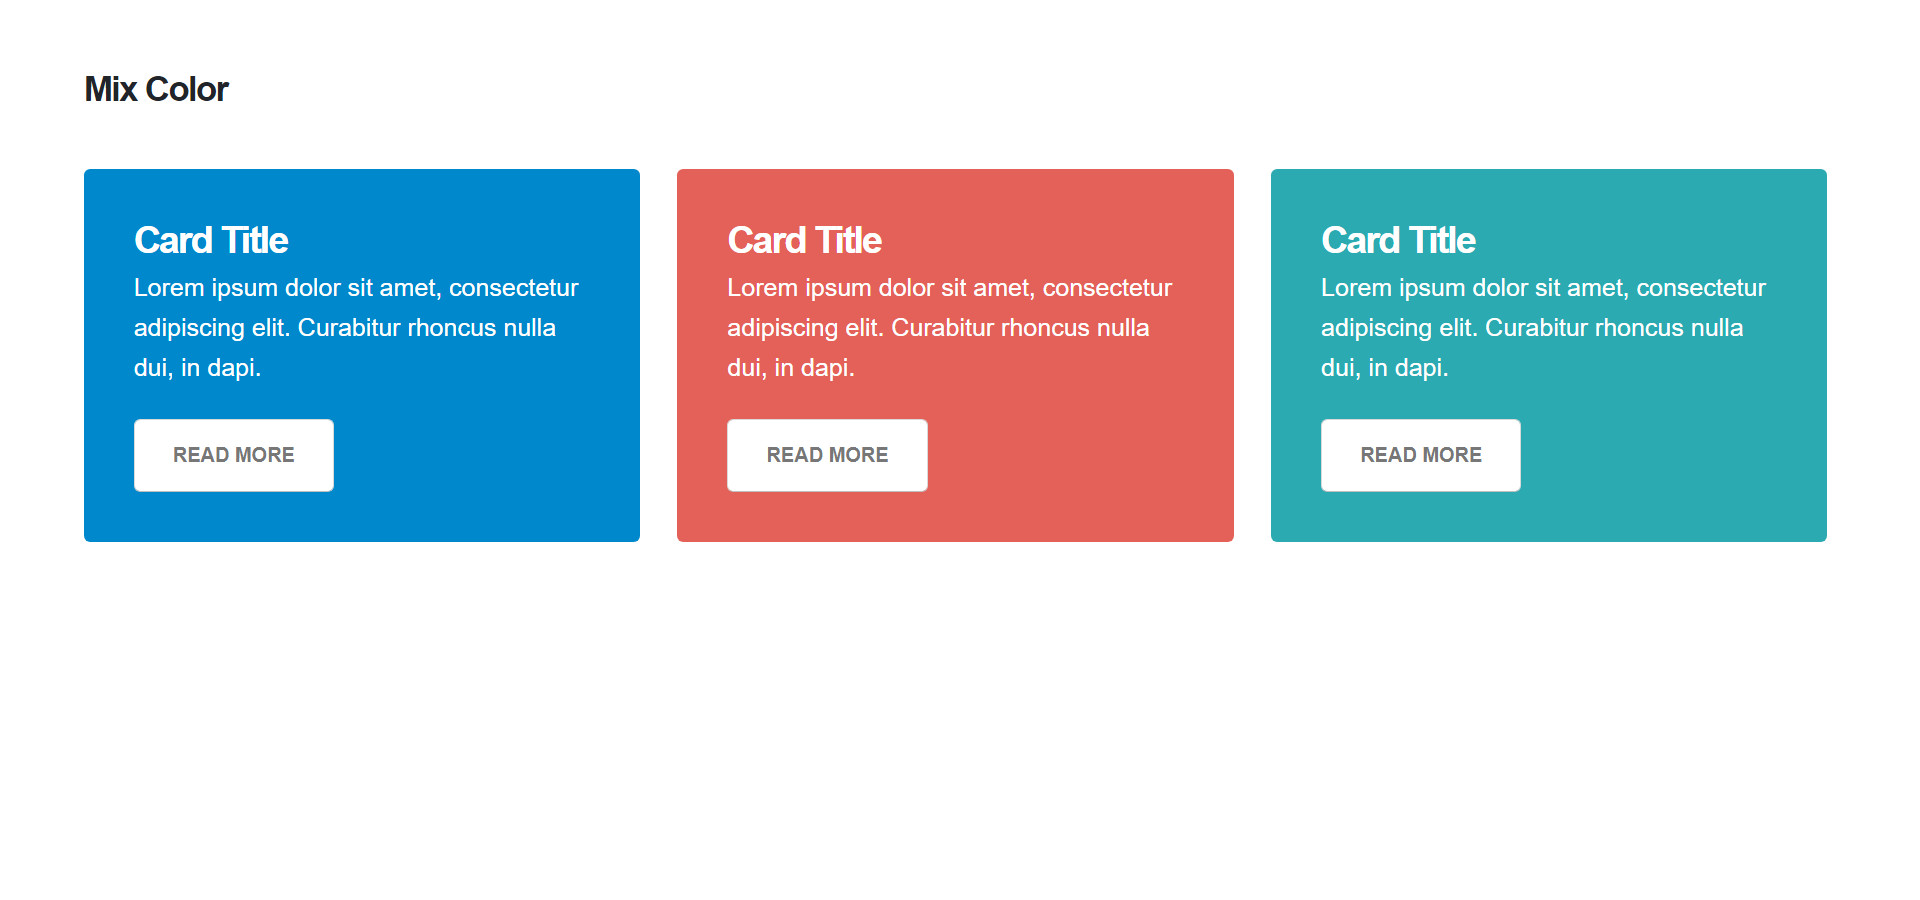The height and width of the screenshot is (900, 1920).
Task: Click READ MORE on the blue card
Action: pyautogui.click(x=234, y=455)
